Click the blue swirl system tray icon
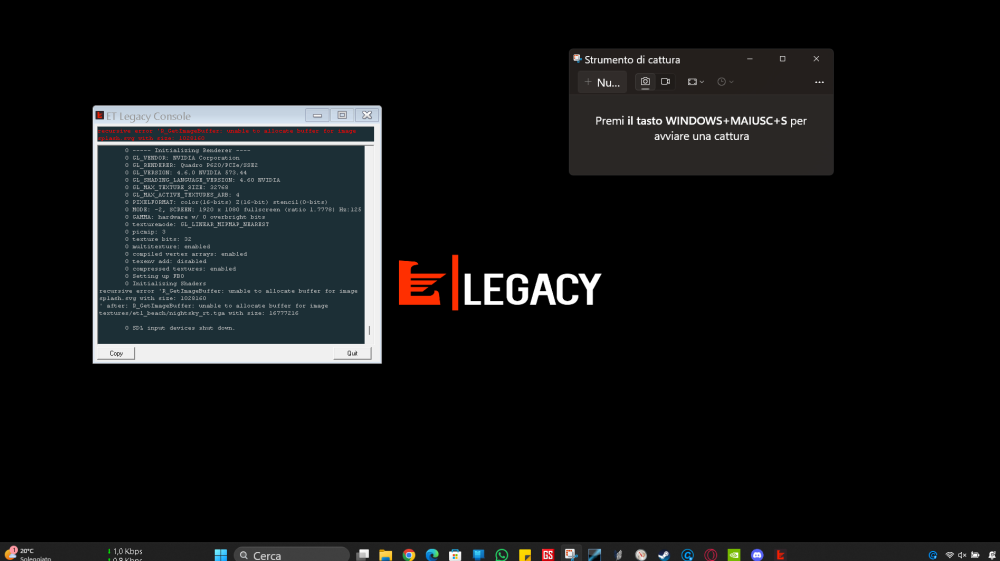This screenshot has height=561, width=1000. point(933,555)
